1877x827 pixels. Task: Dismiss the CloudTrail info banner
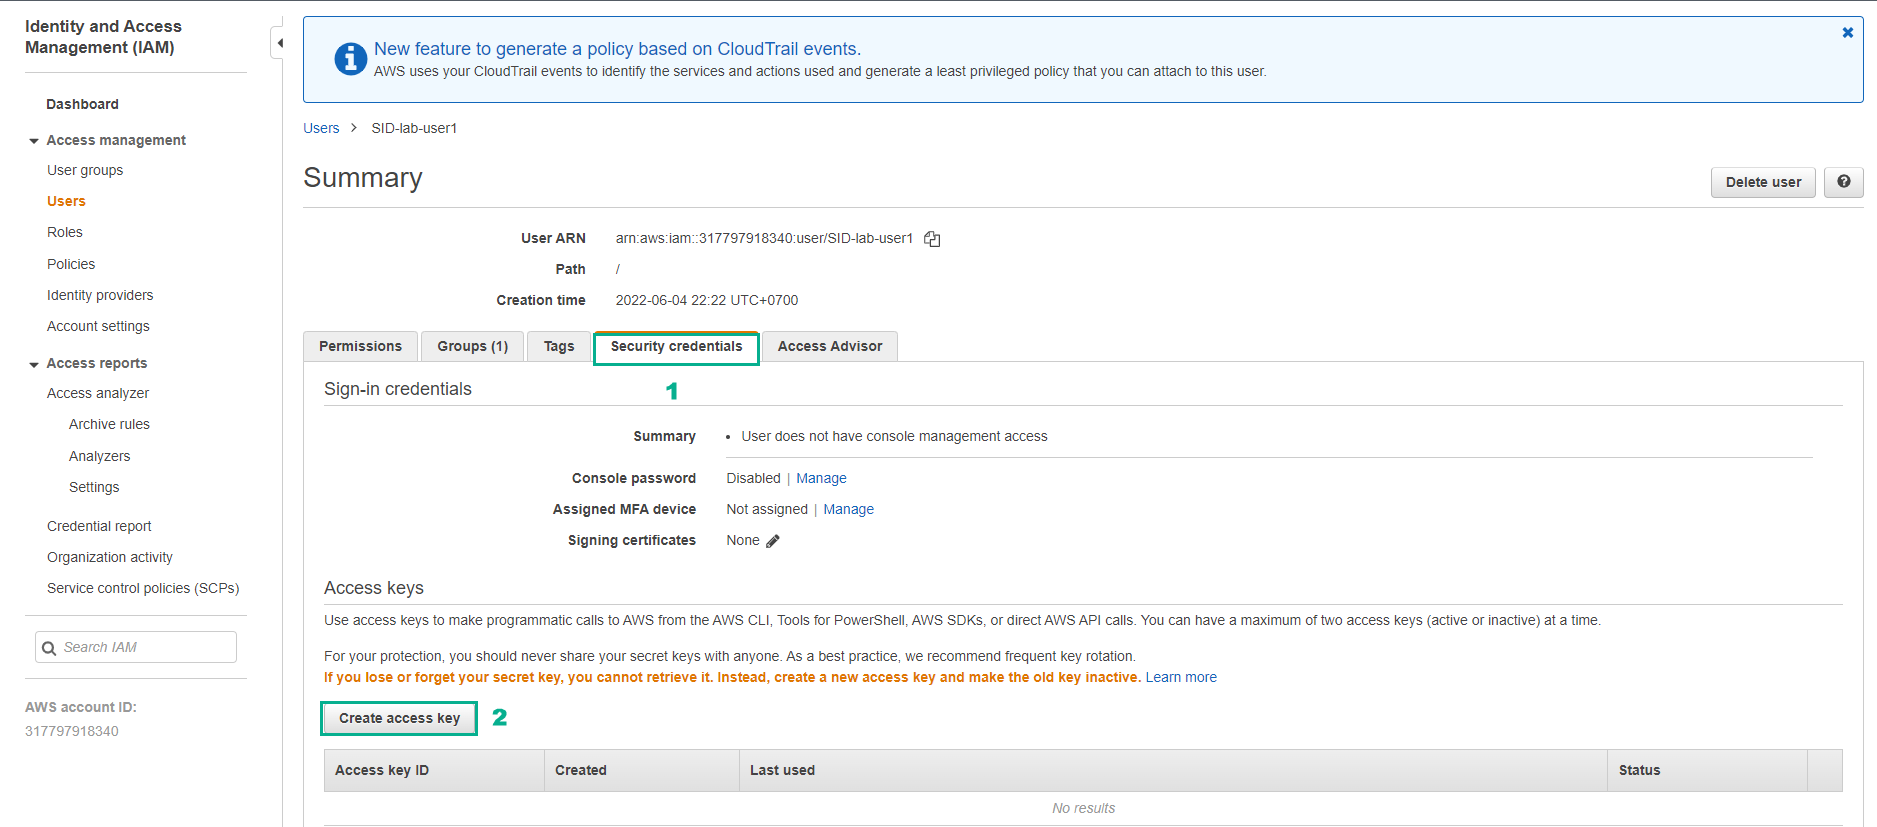(1847, 33)
